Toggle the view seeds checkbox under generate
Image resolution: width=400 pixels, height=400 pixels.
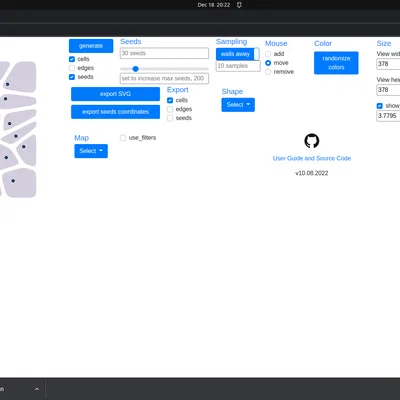72,77
